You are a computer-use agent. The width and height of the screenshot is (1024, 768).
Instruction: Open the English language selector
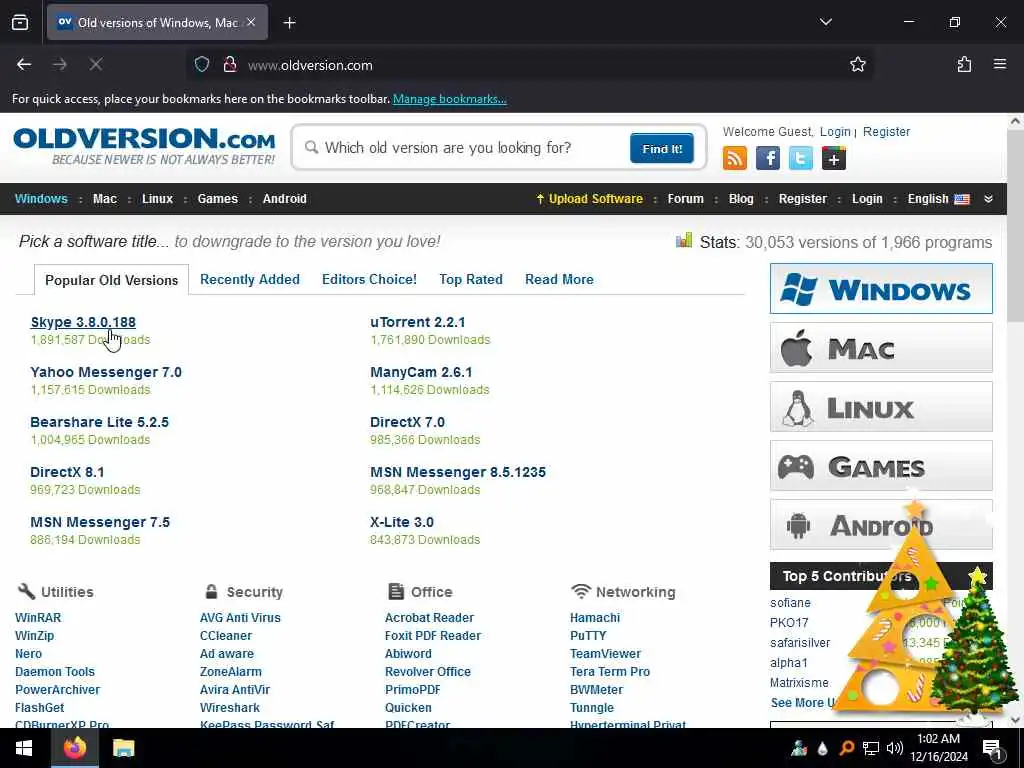[938, 199]
